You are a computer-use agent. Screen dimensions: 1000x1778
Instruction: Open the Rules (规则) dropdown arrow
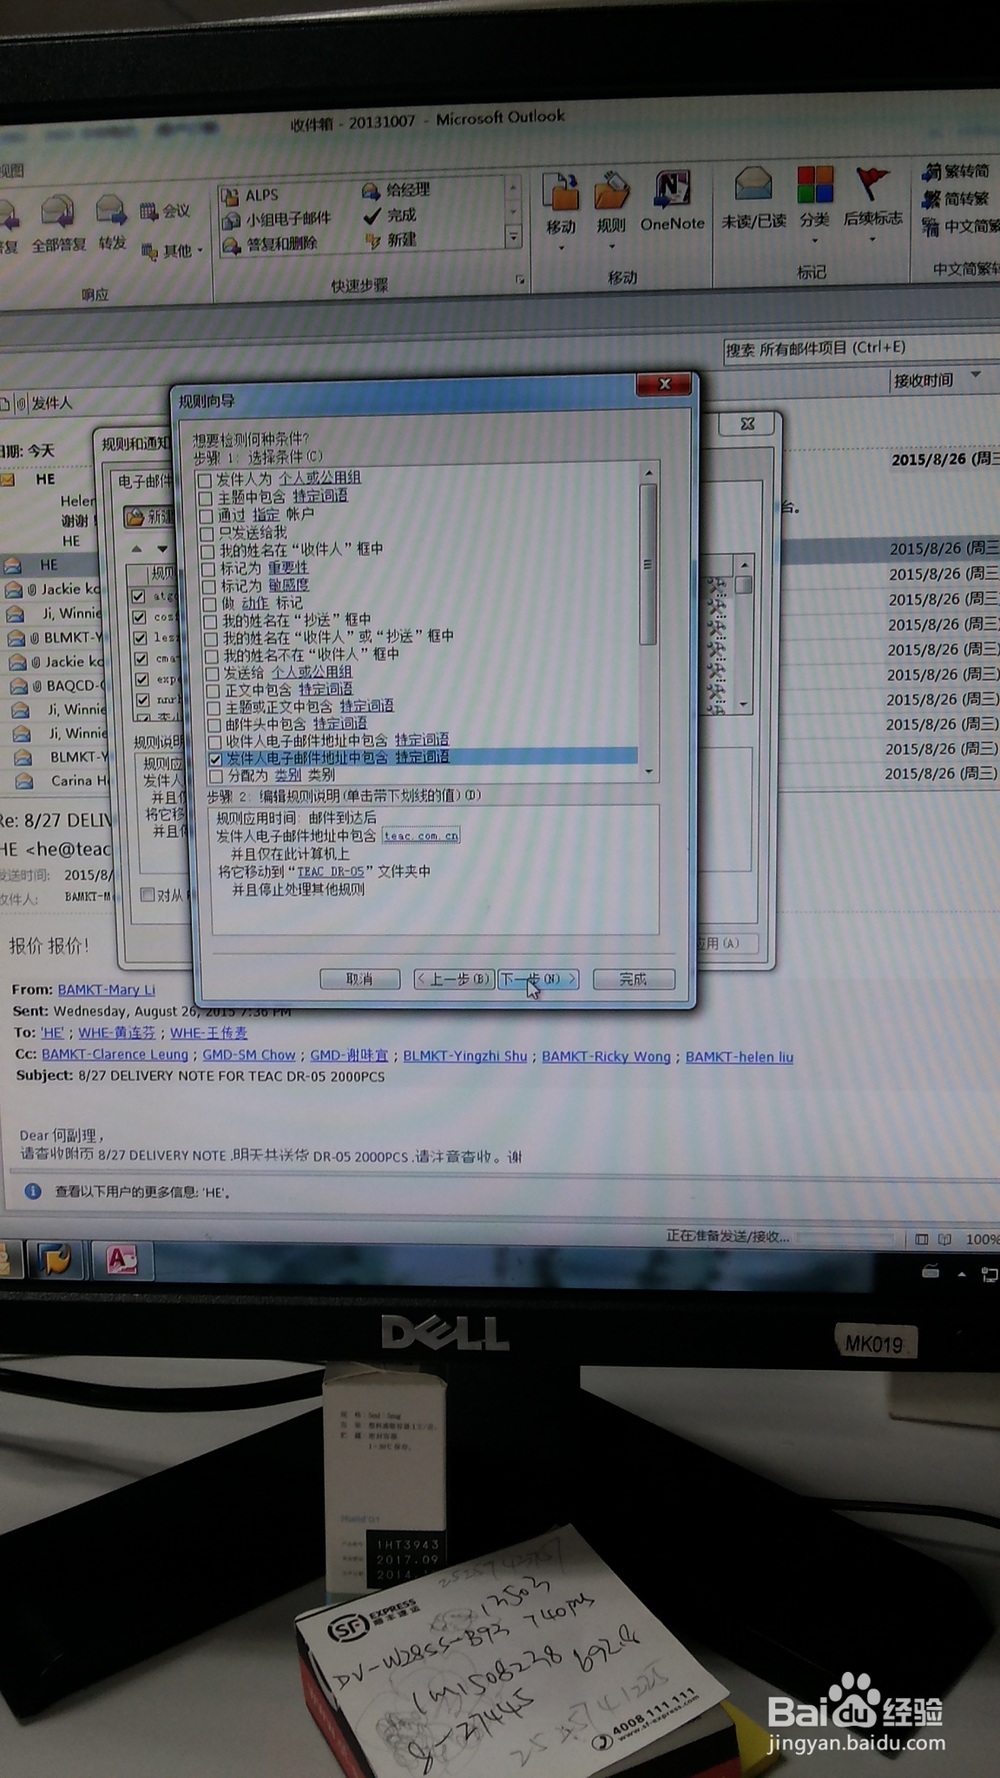coord(611,246)
